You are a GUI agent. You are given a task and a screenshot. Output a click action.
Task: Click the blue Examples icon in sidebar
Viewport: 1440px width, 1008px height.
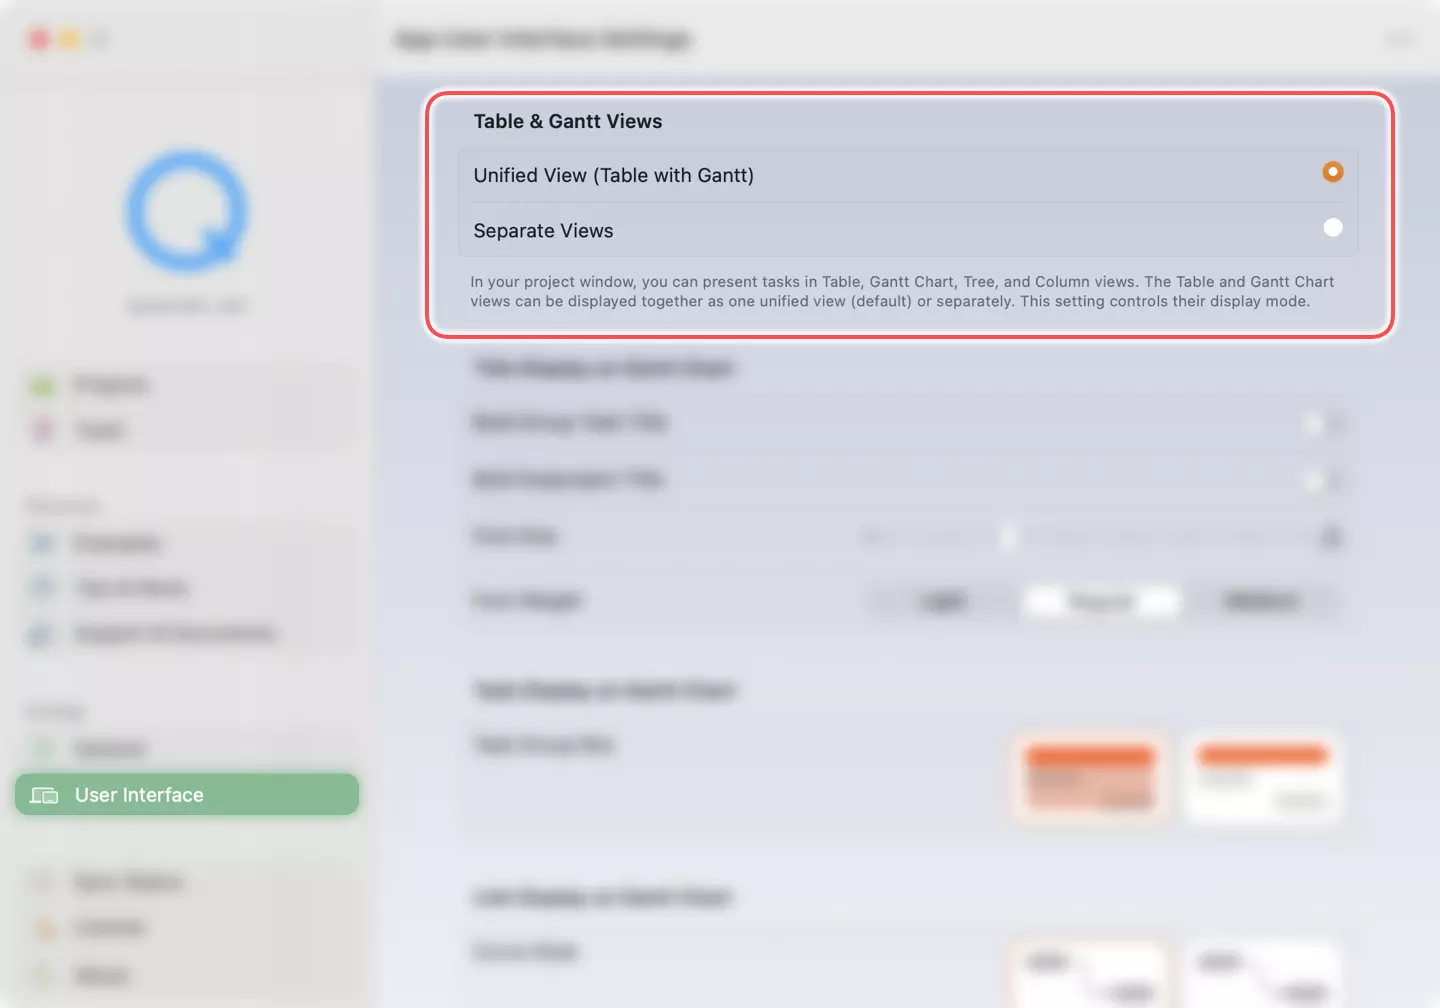click(43, 544)
